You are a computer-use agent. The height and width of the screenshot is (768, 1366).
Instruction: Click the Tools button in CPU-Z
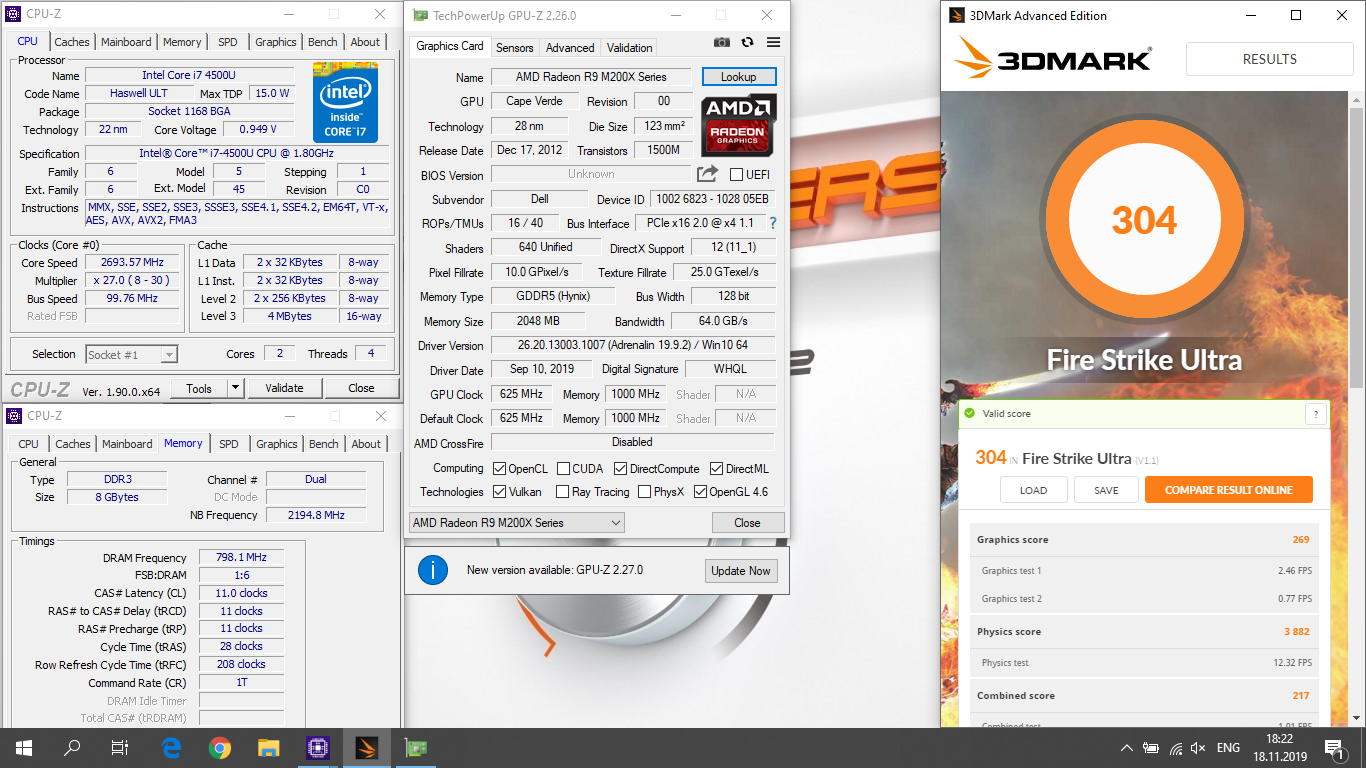pos(199,388)
